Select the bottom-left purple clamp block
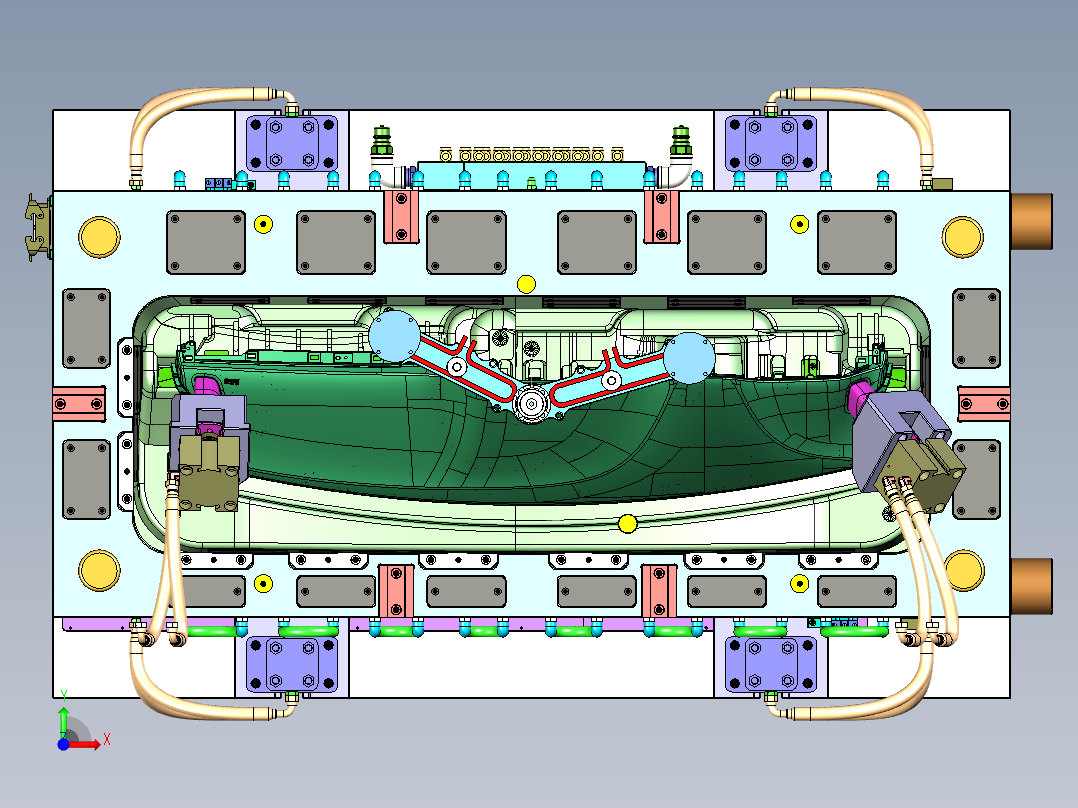The width and height of the screenshot is (1078, 808). [292, 665]
